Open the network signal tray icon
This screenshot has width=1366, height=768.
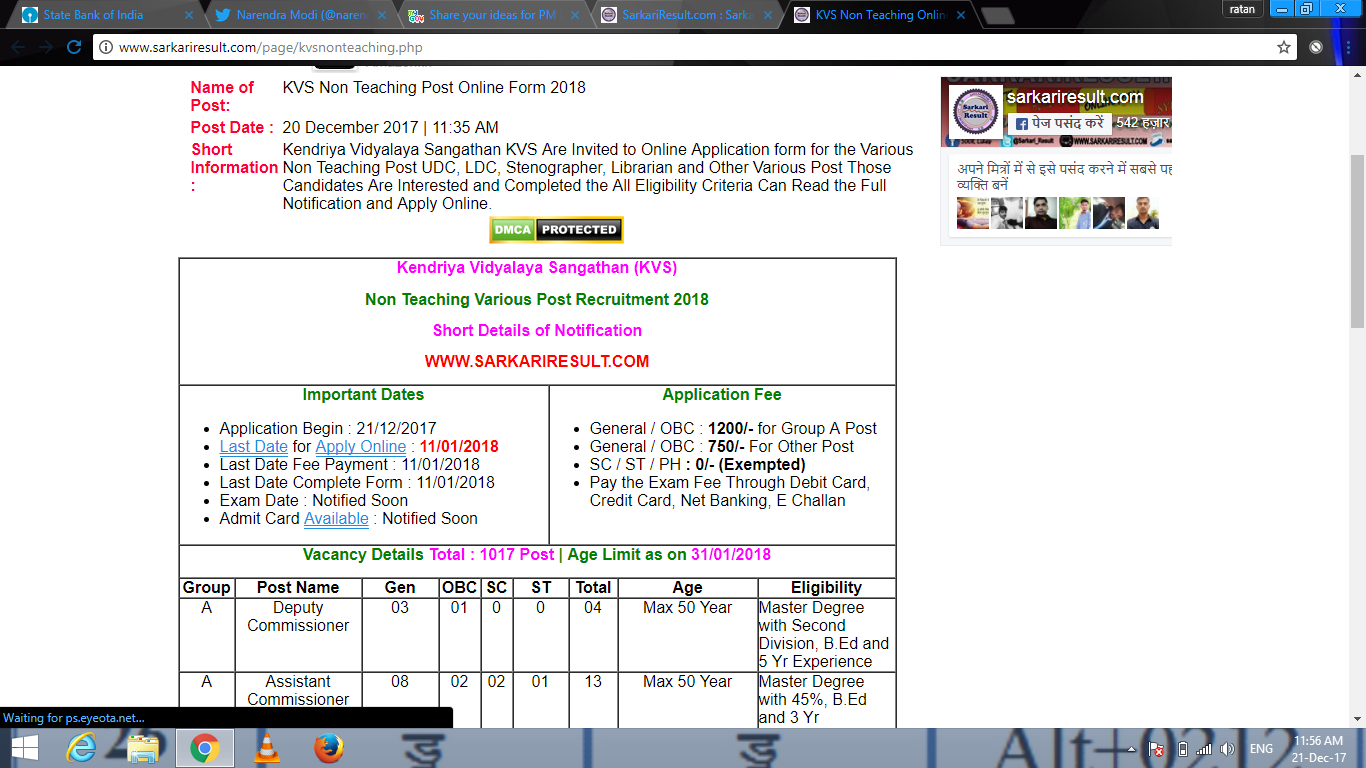(x=1204, y=749)
